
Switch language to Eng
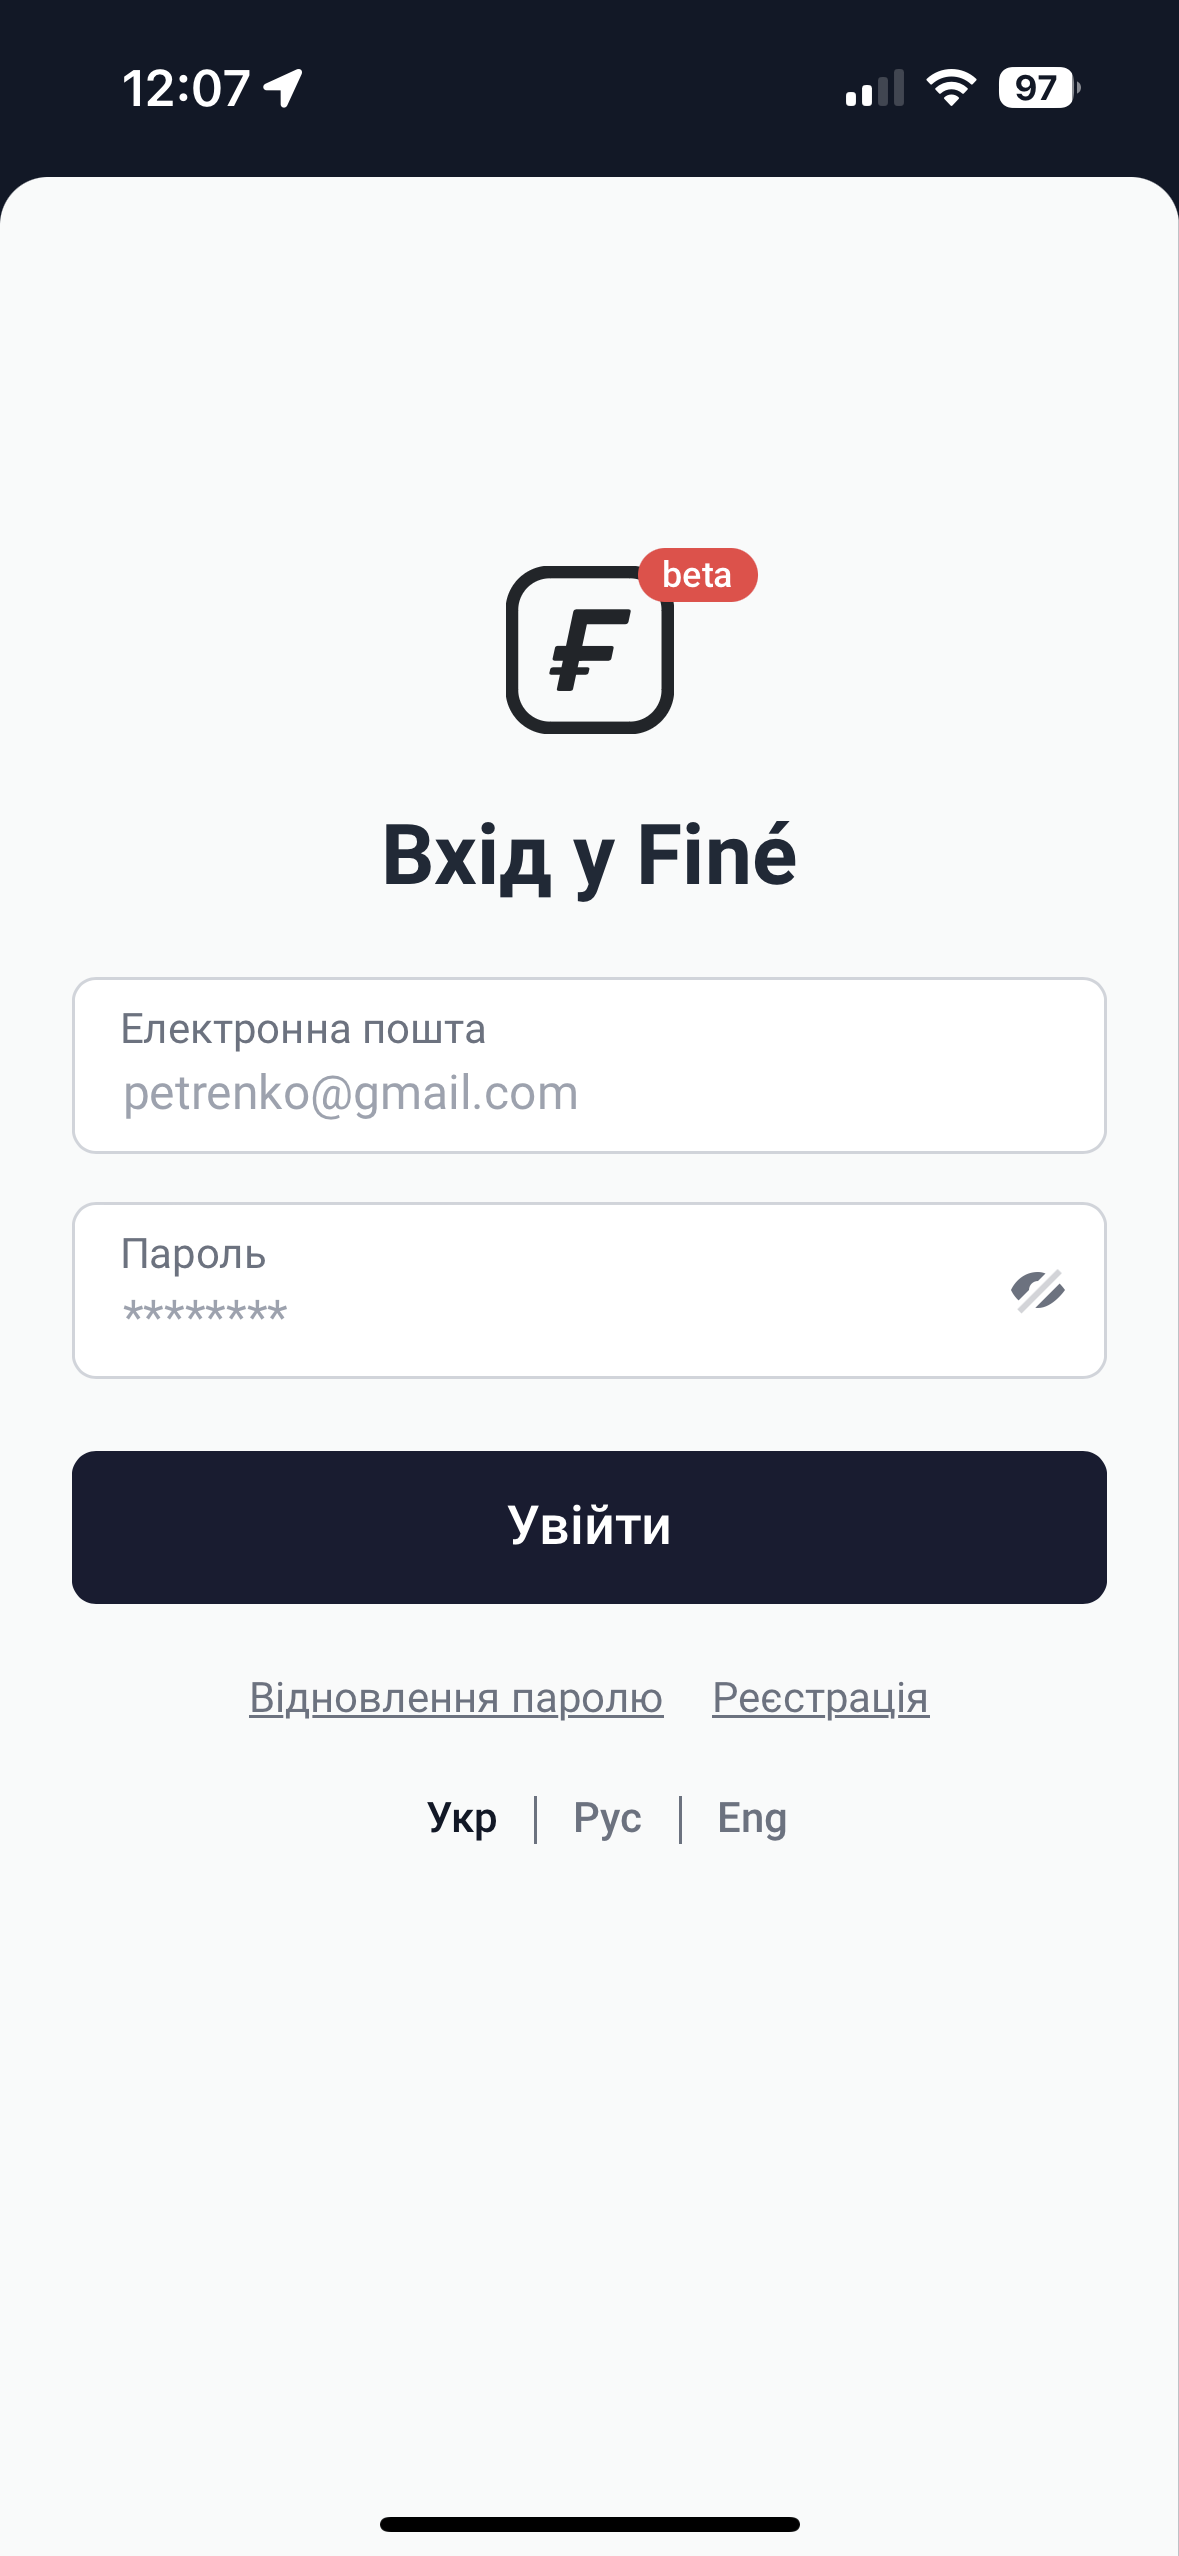click(x=752, y=1818)
